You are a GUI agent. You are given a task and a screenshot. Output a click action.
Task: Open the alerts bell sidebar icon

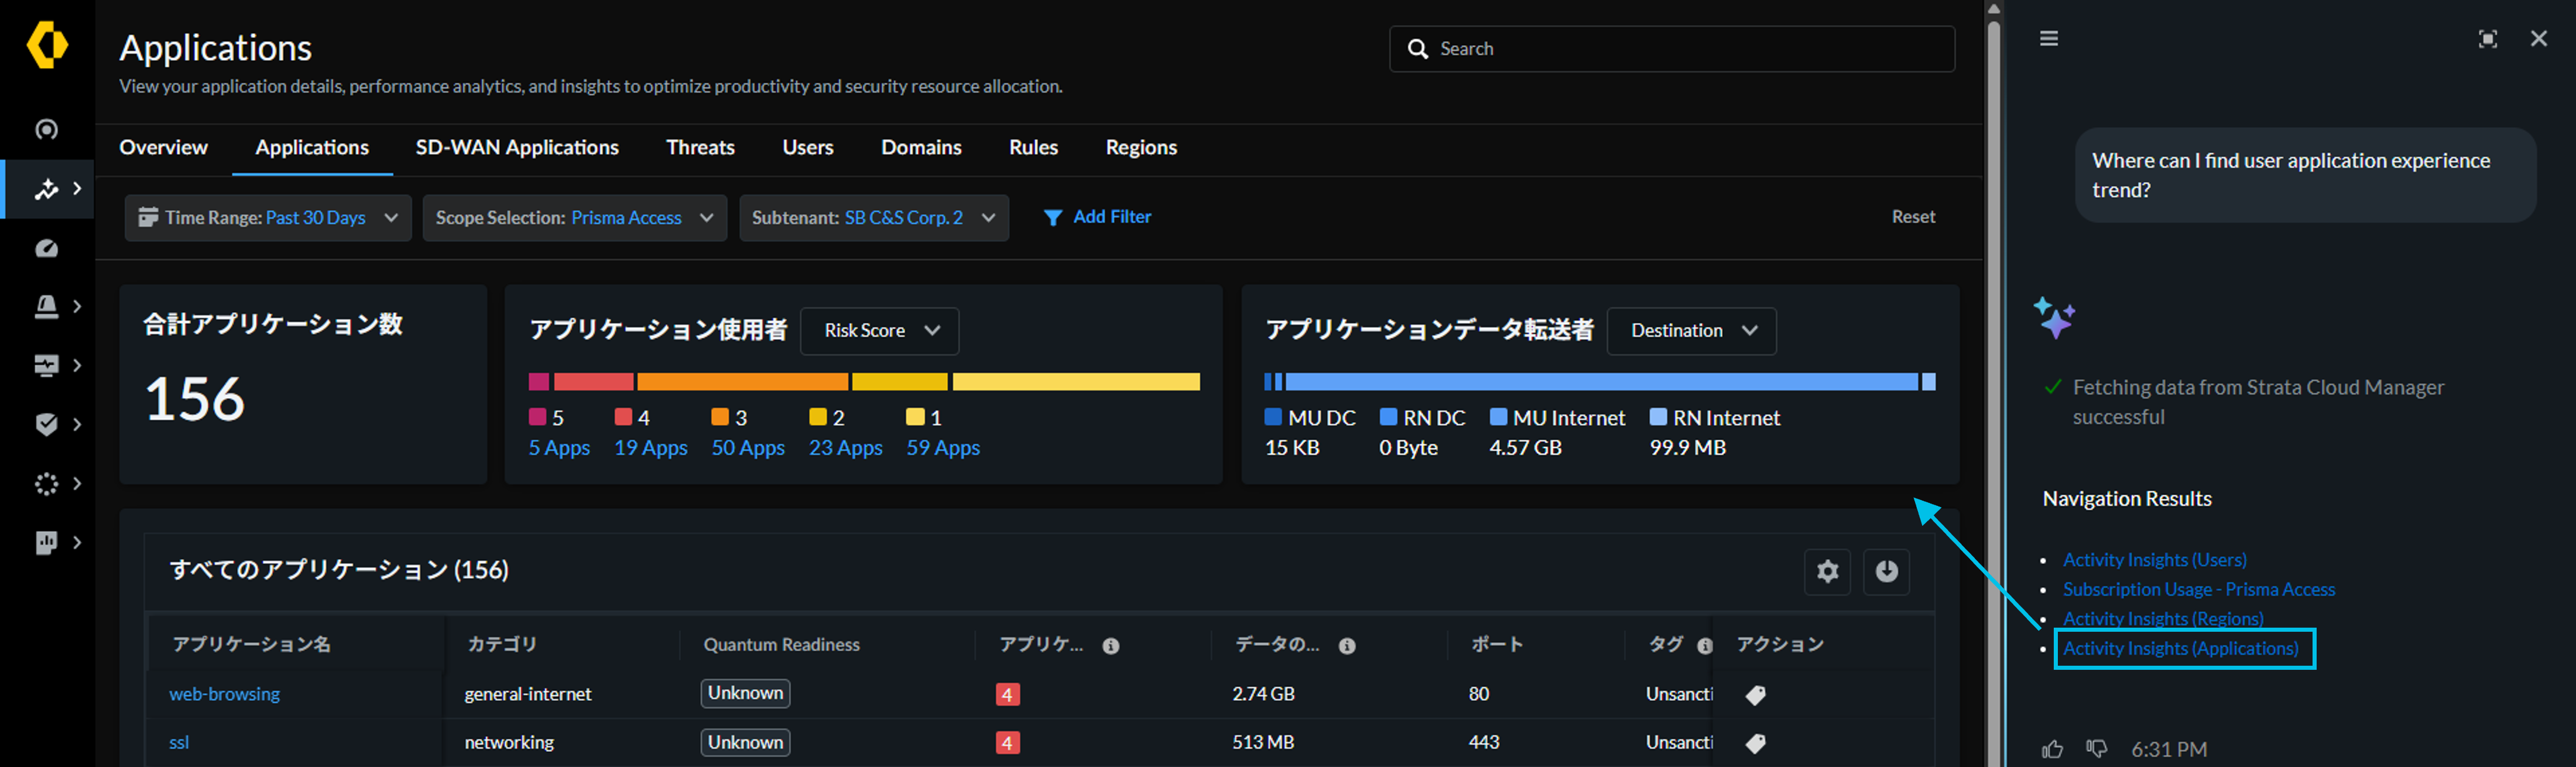[46, 306]
